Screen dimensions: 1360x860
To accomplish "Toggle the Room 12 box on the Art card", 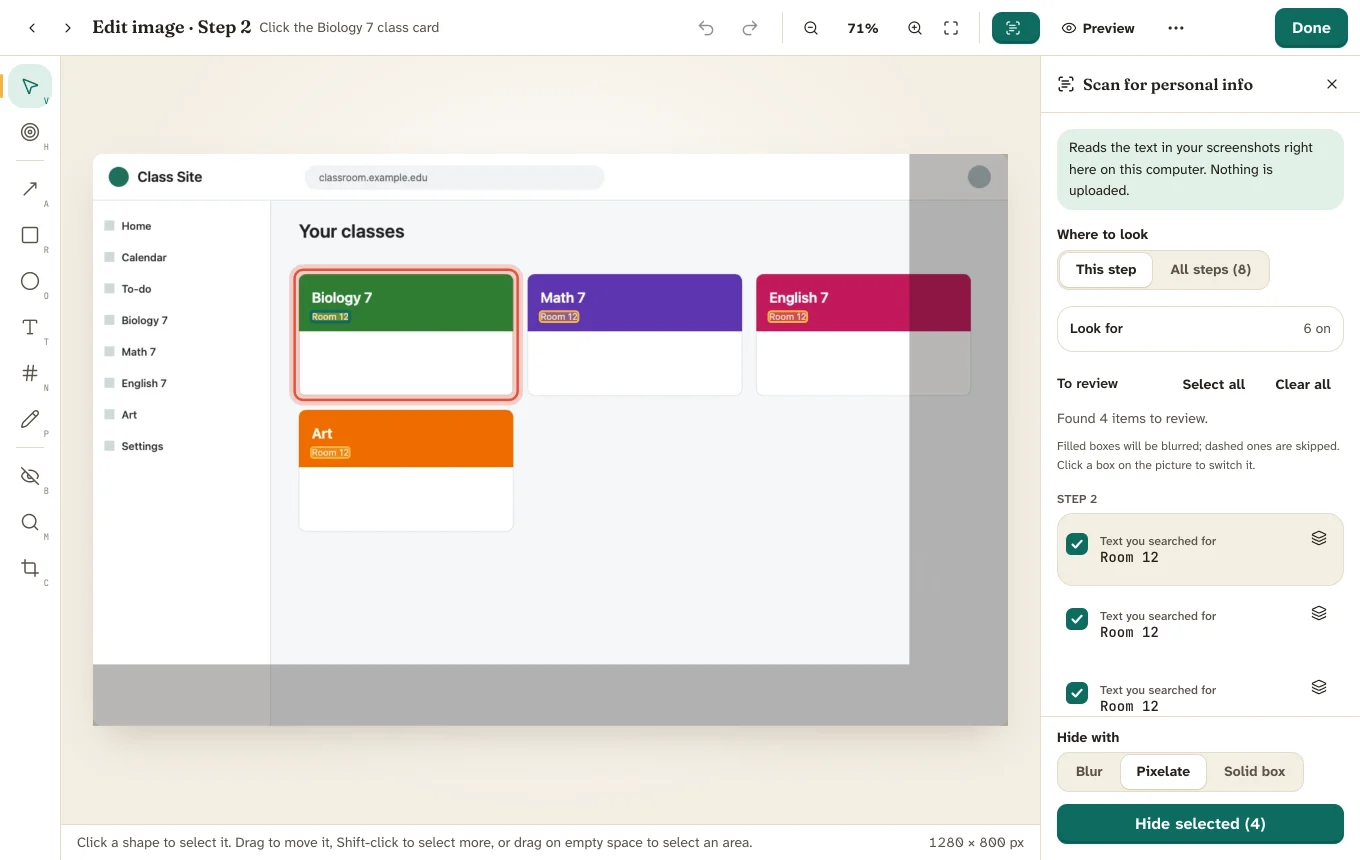I will [x=330, y=453].
